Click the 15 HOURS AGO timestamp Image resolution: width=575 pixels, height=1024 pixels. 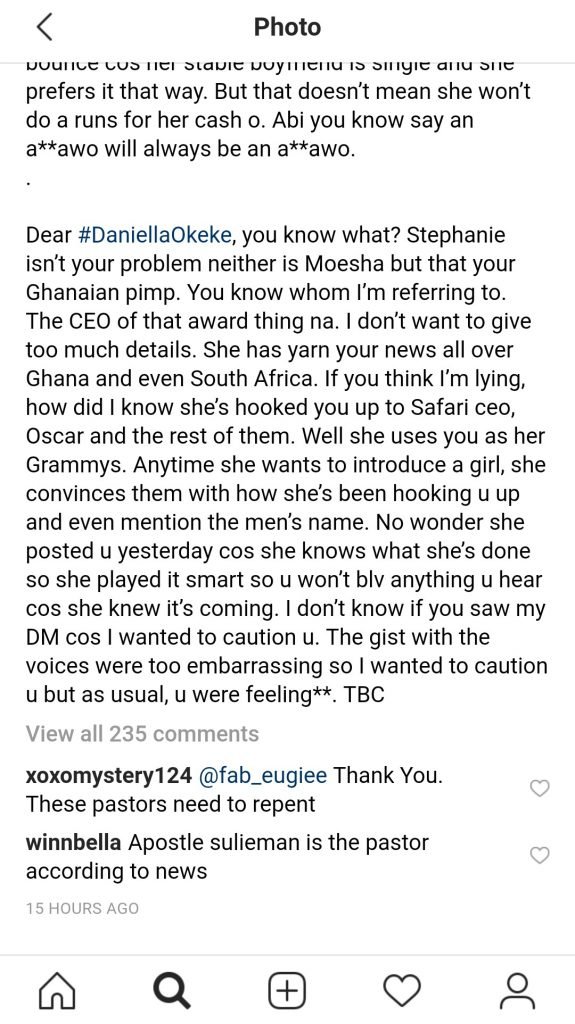(x=82, y=908)
